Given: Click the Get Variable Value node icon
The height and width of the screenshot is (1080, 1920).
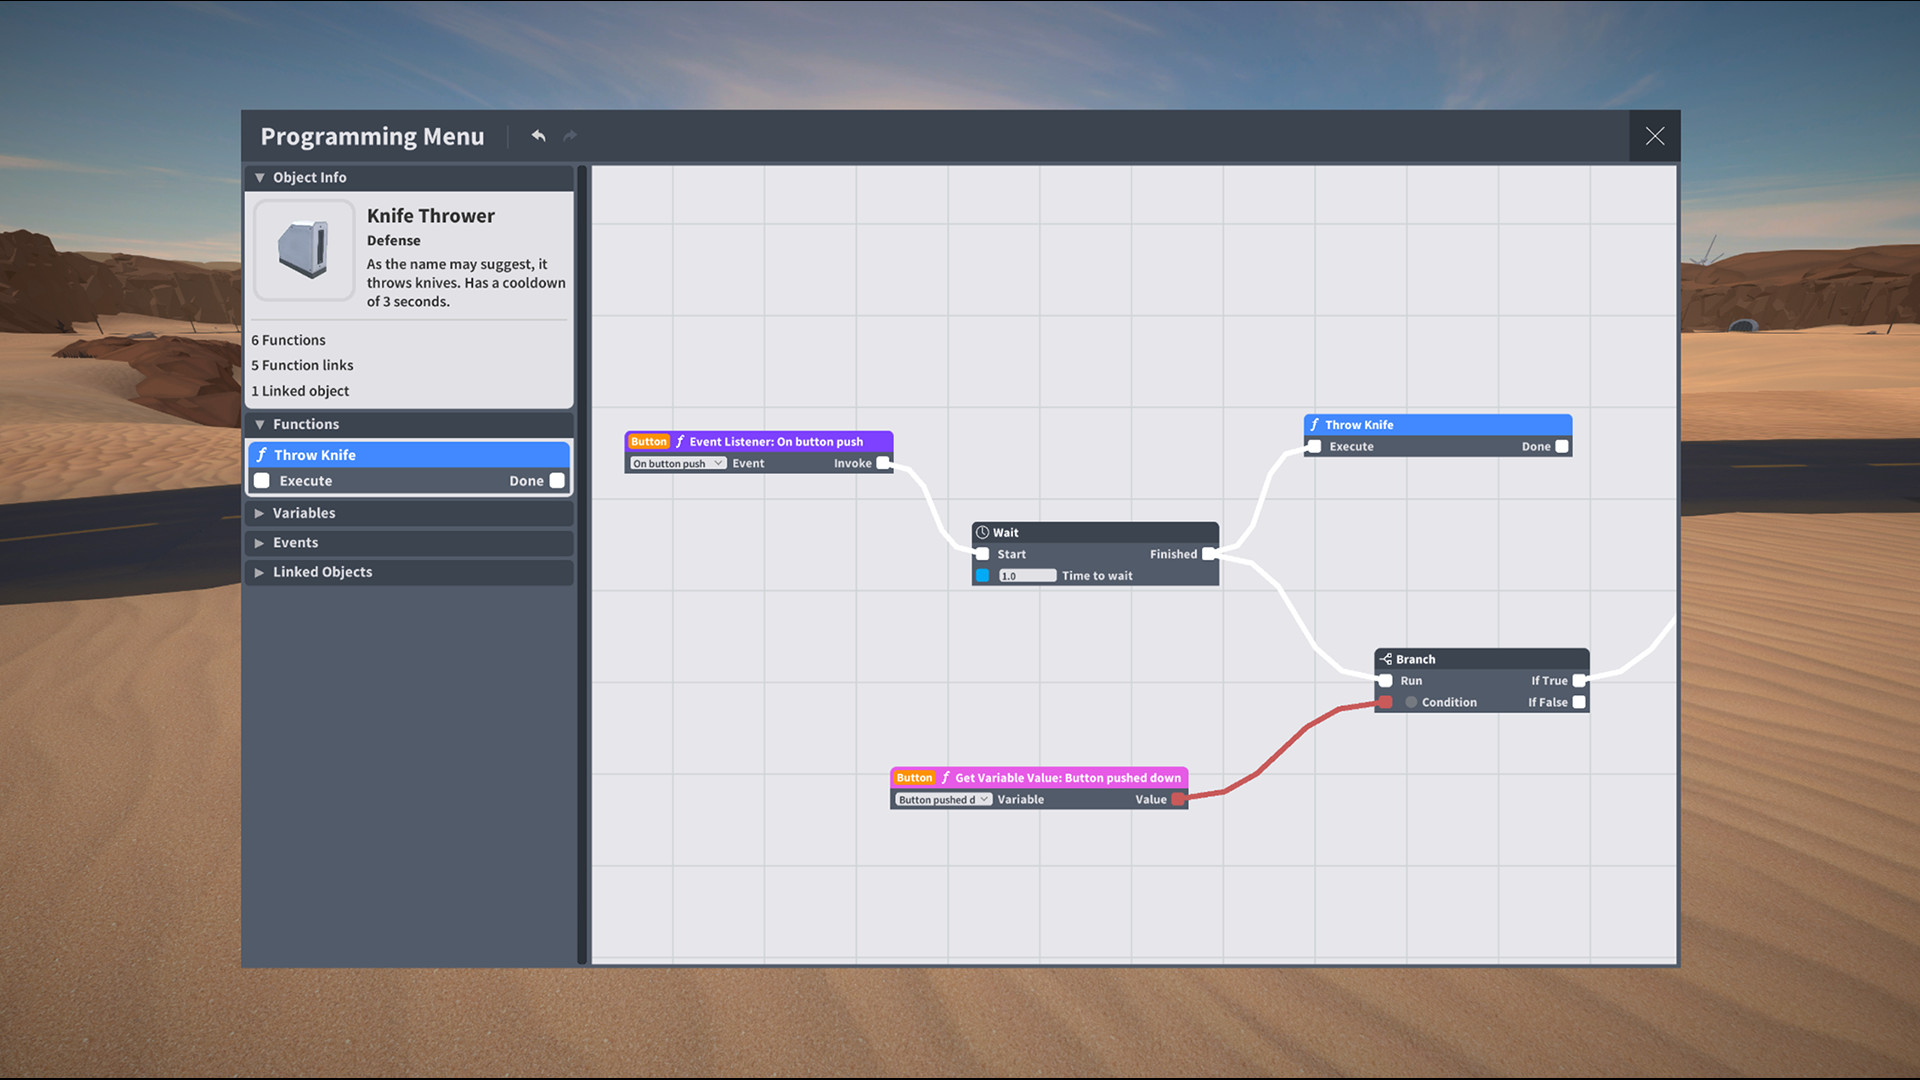Looking at the screenshot, I should (x=945, y=777).
